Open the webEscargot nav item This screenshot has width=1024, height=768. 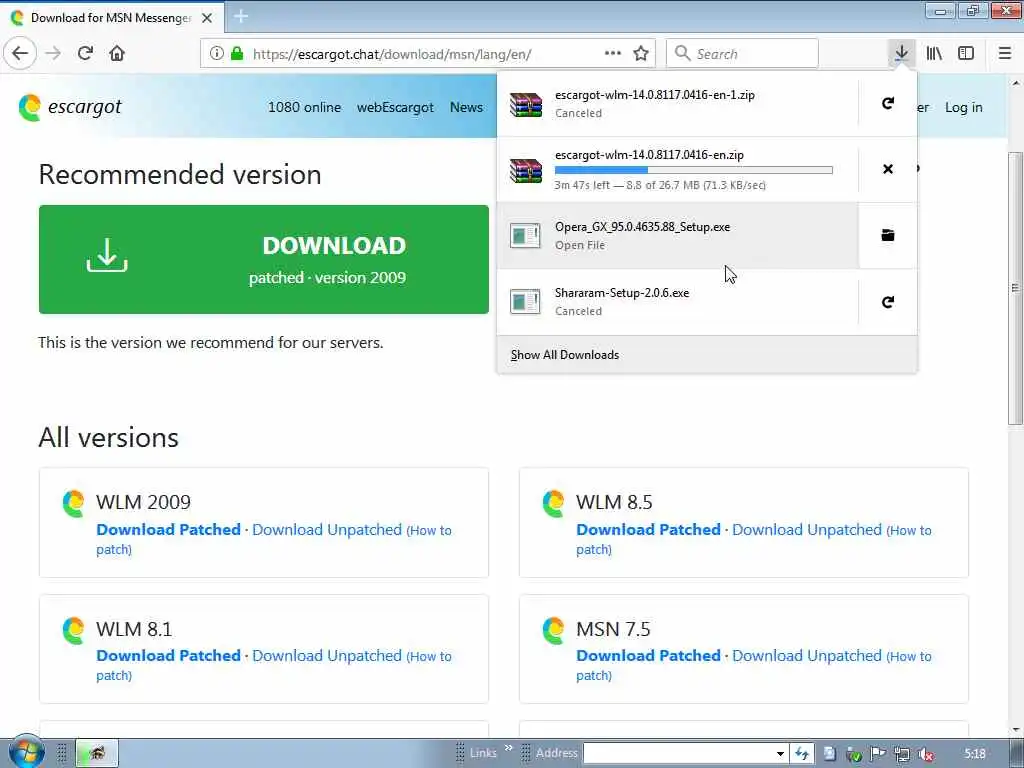tap(395, 107)
